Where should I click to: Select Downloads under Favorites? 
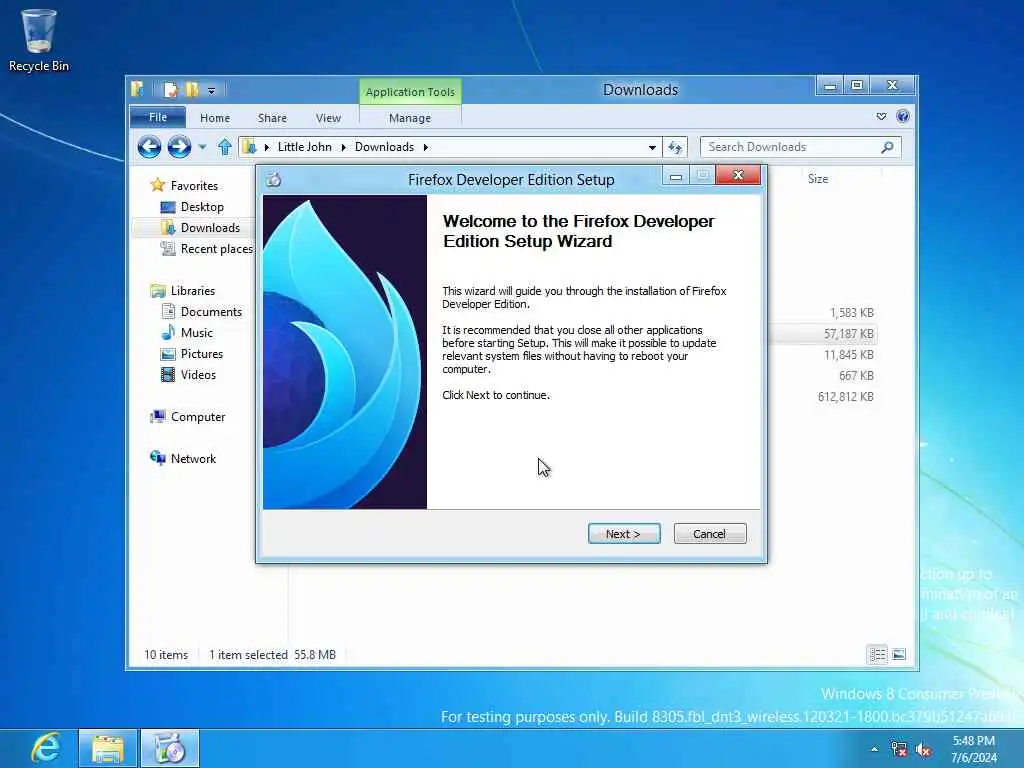pyautogui.click(x=210, y=227)
